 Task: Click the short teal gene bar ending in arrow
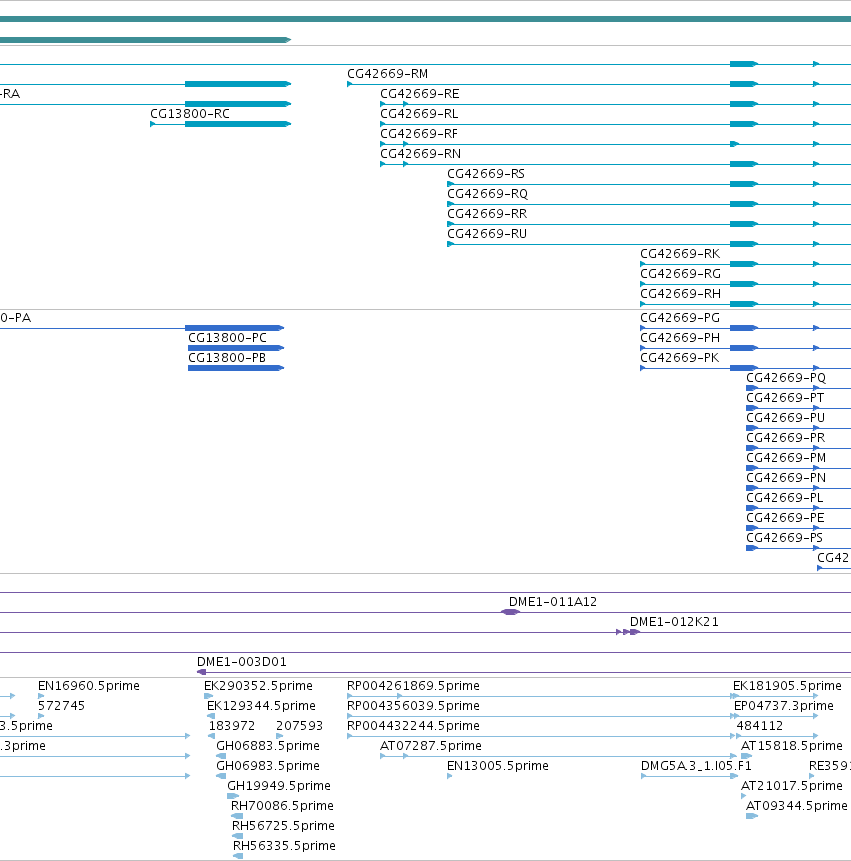pyautogui.click(x=145, y=40)
